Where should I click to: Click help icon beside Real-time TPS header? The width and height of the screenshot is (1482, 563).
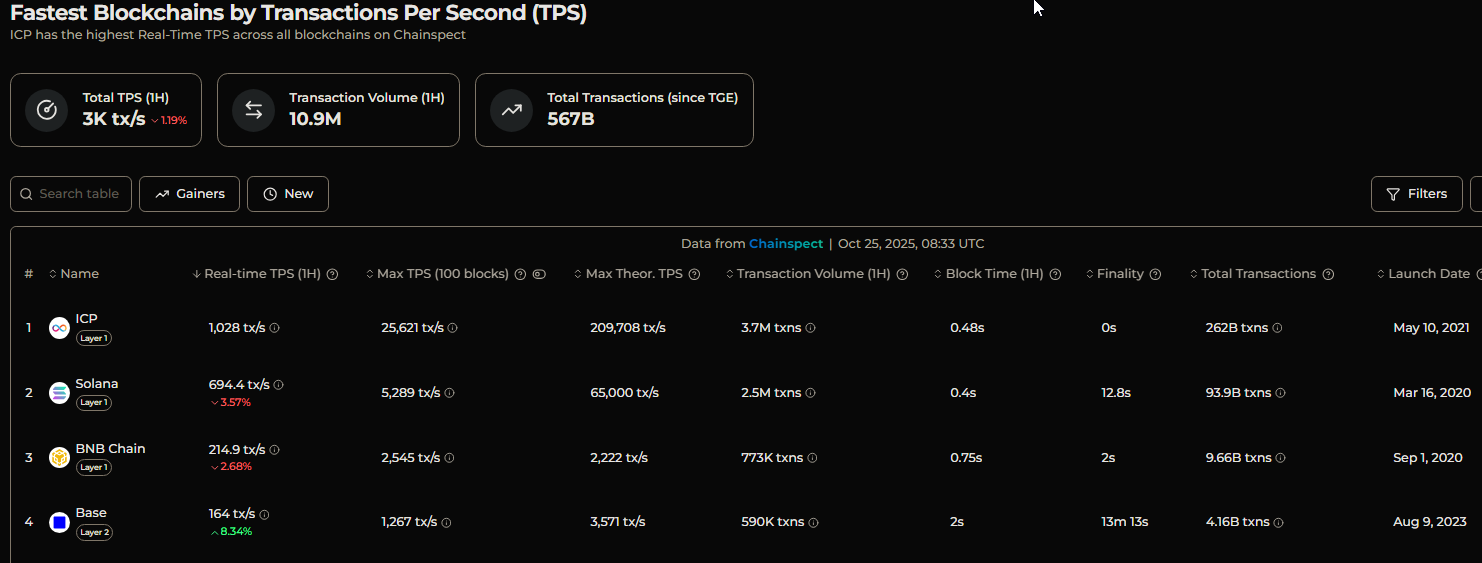333,274
